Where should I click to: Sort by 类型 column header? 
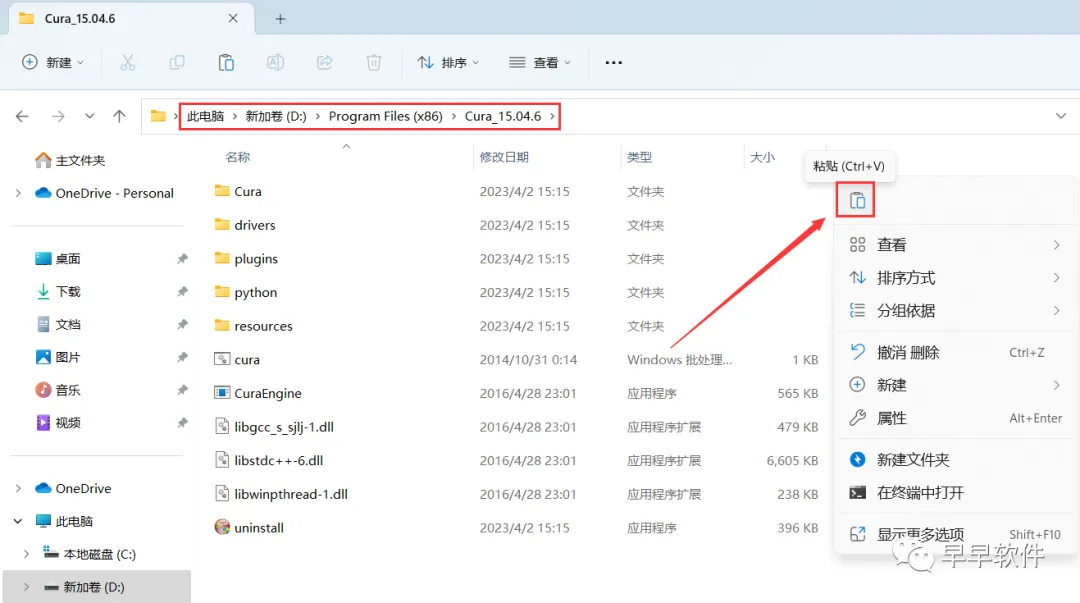click(639, 157)
